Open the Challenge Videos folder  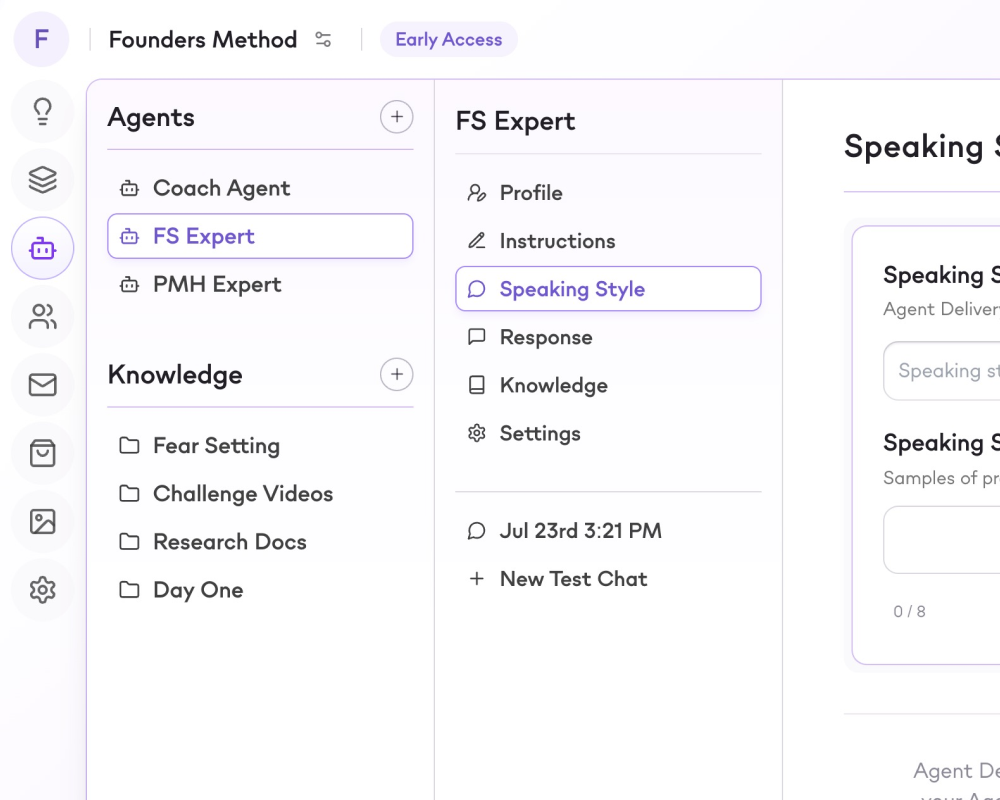(x=242, y=493)
